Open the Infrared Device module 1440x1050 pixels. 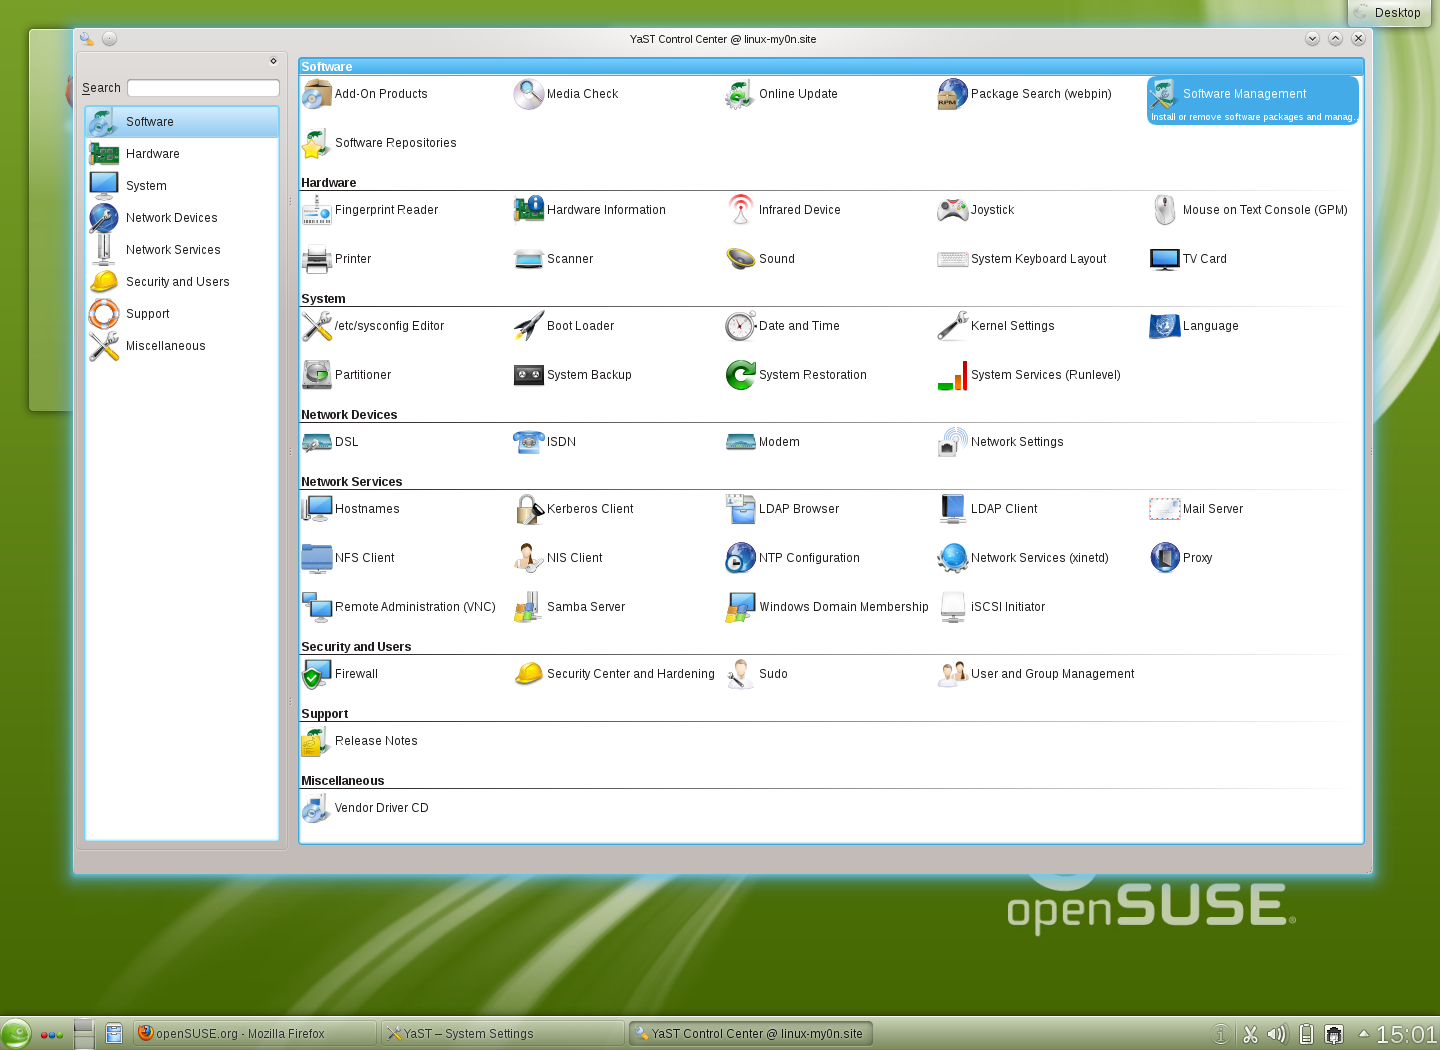click(x=783, y=210)
